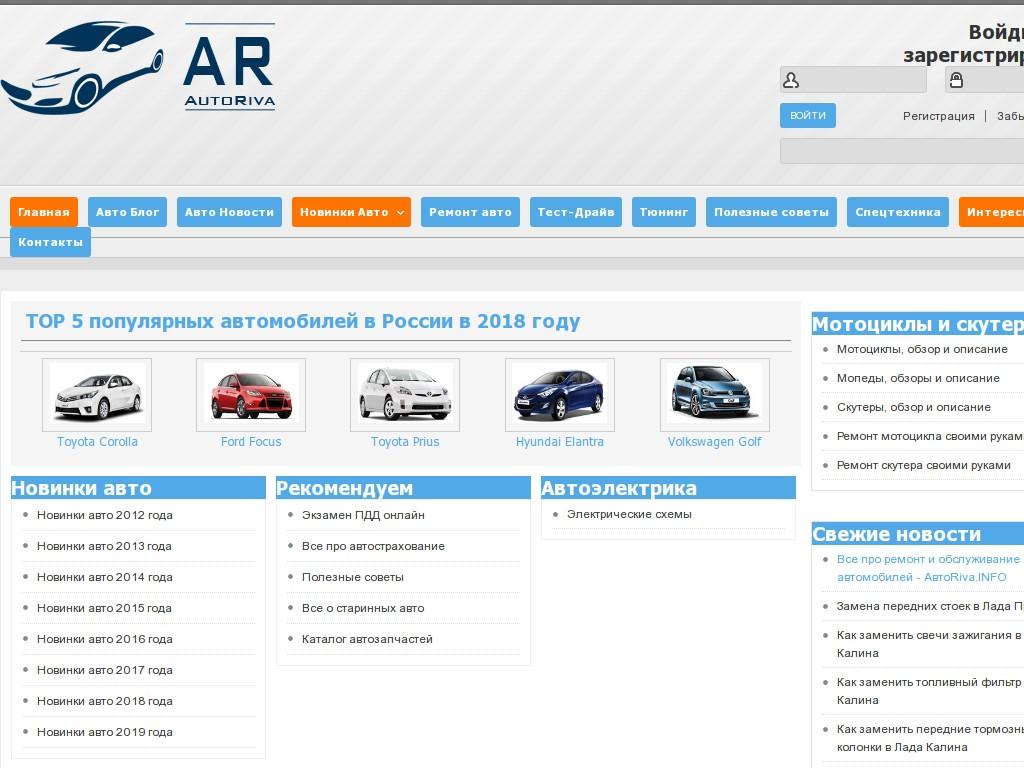Expand the Новинки Авто dropdown arrow

[400, 212]
